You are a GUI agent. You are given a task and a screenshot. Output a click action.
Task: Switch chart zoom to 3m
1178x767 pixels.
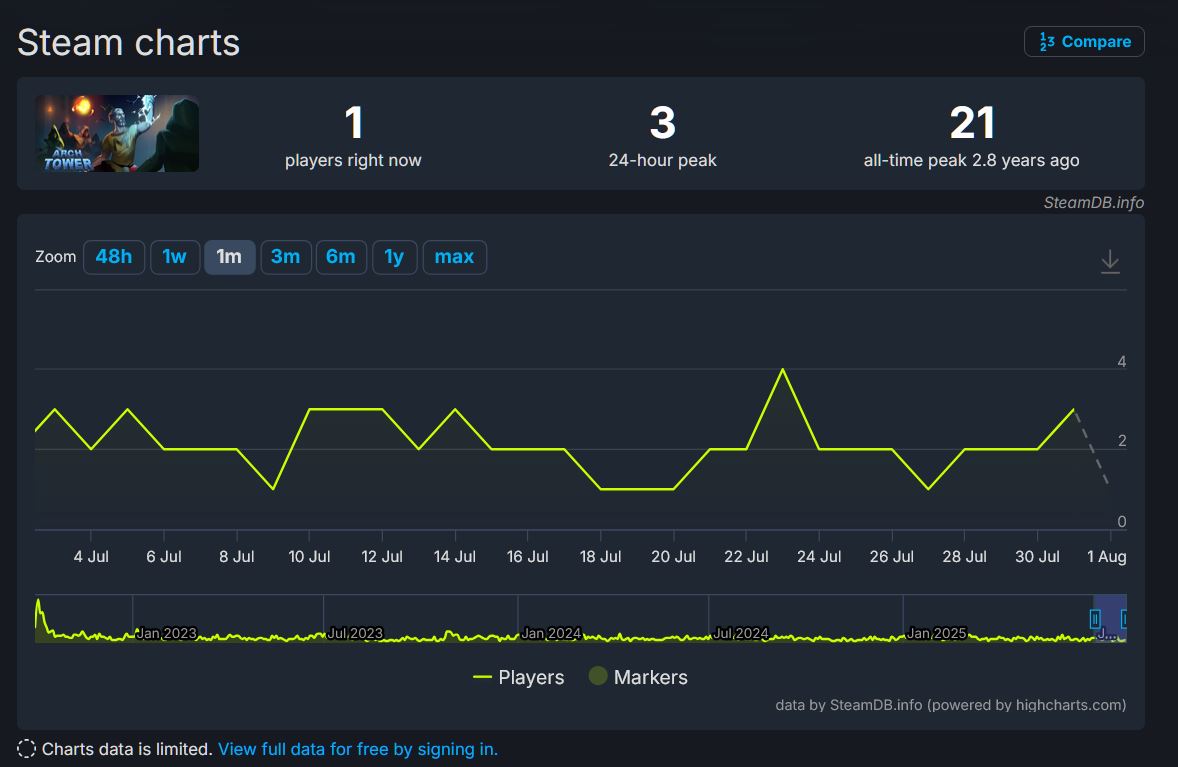(x=285, y=257)
